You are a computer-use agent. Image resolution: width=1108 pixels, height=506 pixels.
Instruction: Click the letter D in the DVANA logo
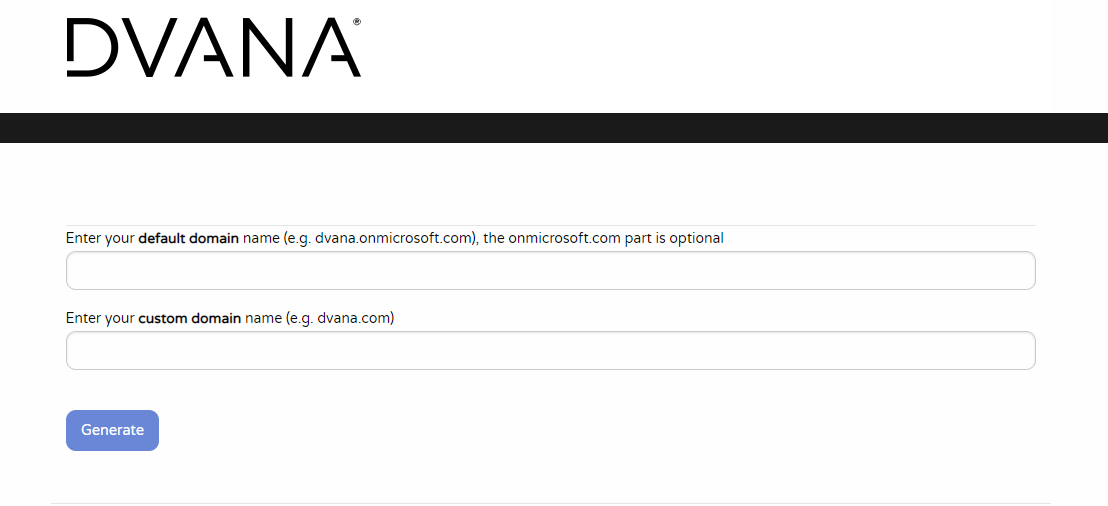pos(92,48)
